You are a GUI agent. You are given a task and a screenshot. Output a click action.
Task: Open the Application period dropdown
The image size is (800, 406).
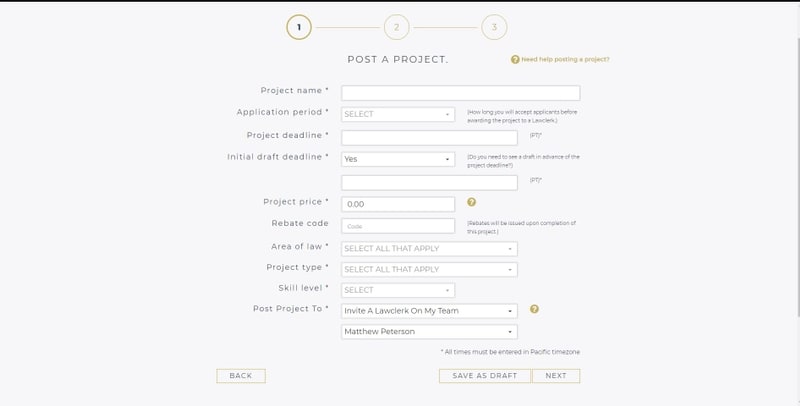[398, 114]
